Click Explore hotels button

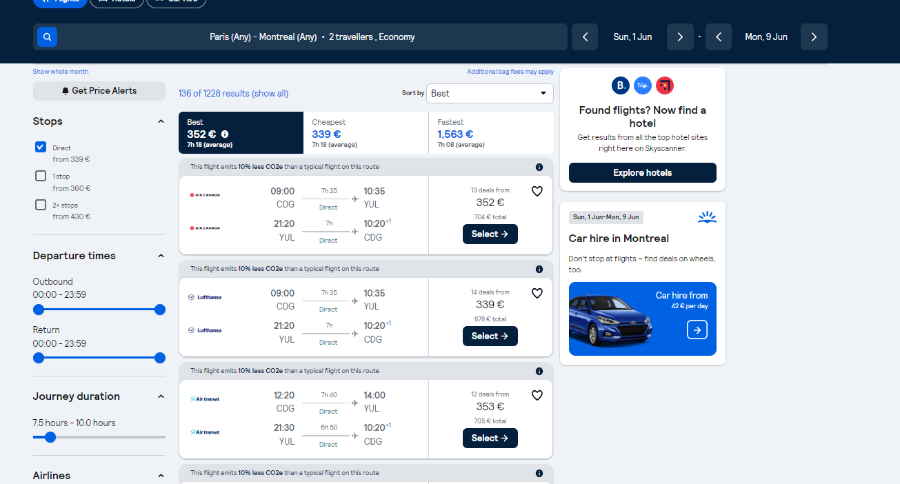tap(642, 173)
